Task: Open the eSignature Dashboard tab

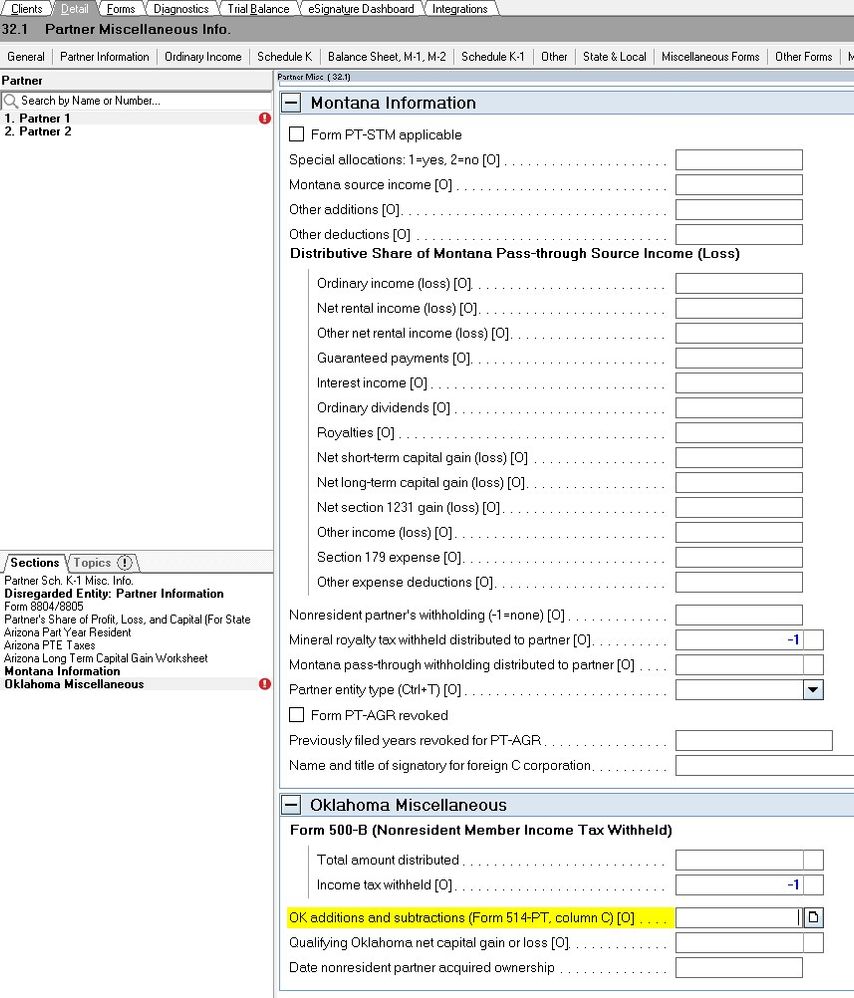Action: 361,8
